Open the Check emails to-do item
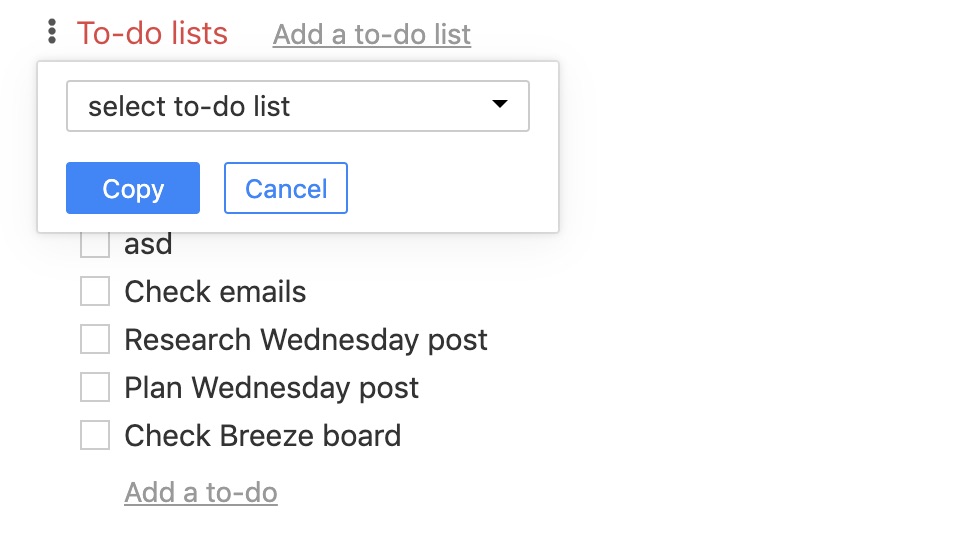The height and width of the screenshot is (538, 956). pos(215,292)
